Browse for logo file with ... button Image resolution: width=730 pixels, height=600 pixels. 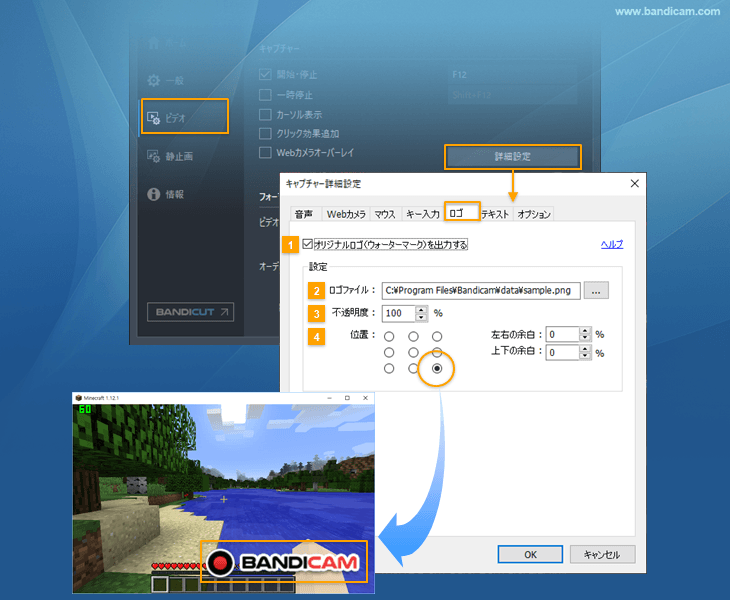coord(596,290)
